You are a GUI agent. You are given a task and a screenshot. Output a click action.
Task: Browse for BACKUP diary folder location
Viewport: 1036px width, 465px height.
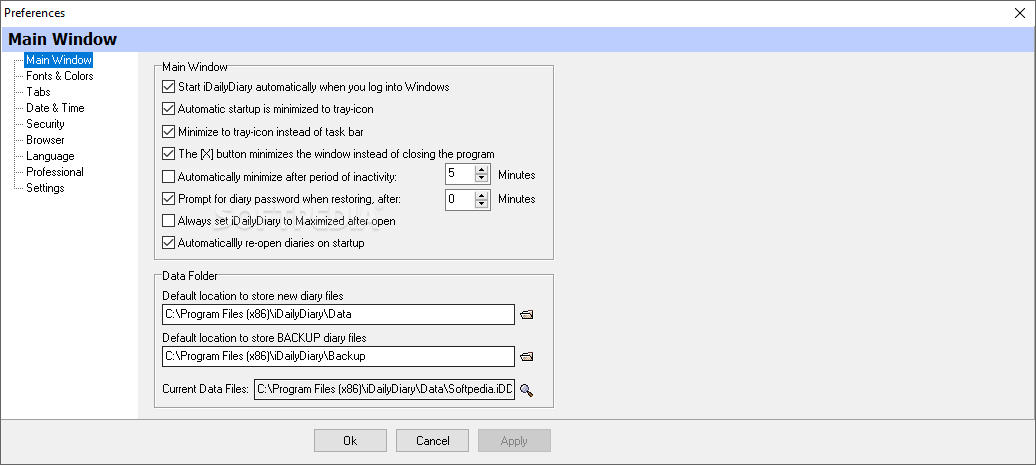526,357
